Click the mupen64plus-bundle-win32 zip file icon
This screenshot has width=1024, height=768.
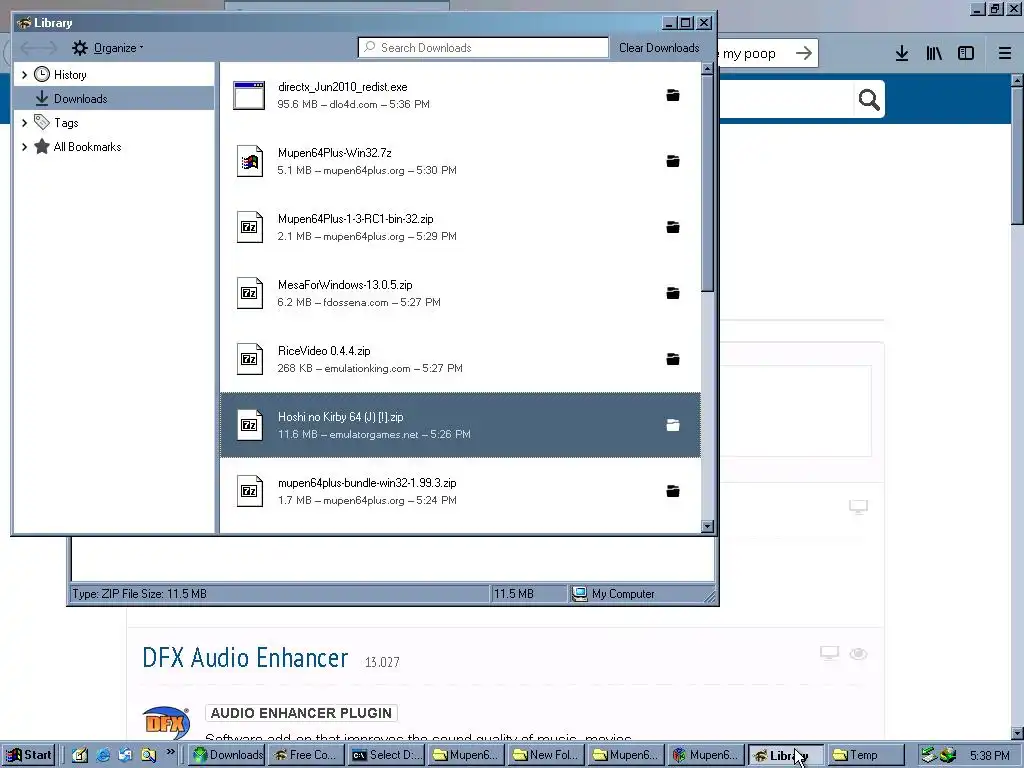[x=249, y=491]
